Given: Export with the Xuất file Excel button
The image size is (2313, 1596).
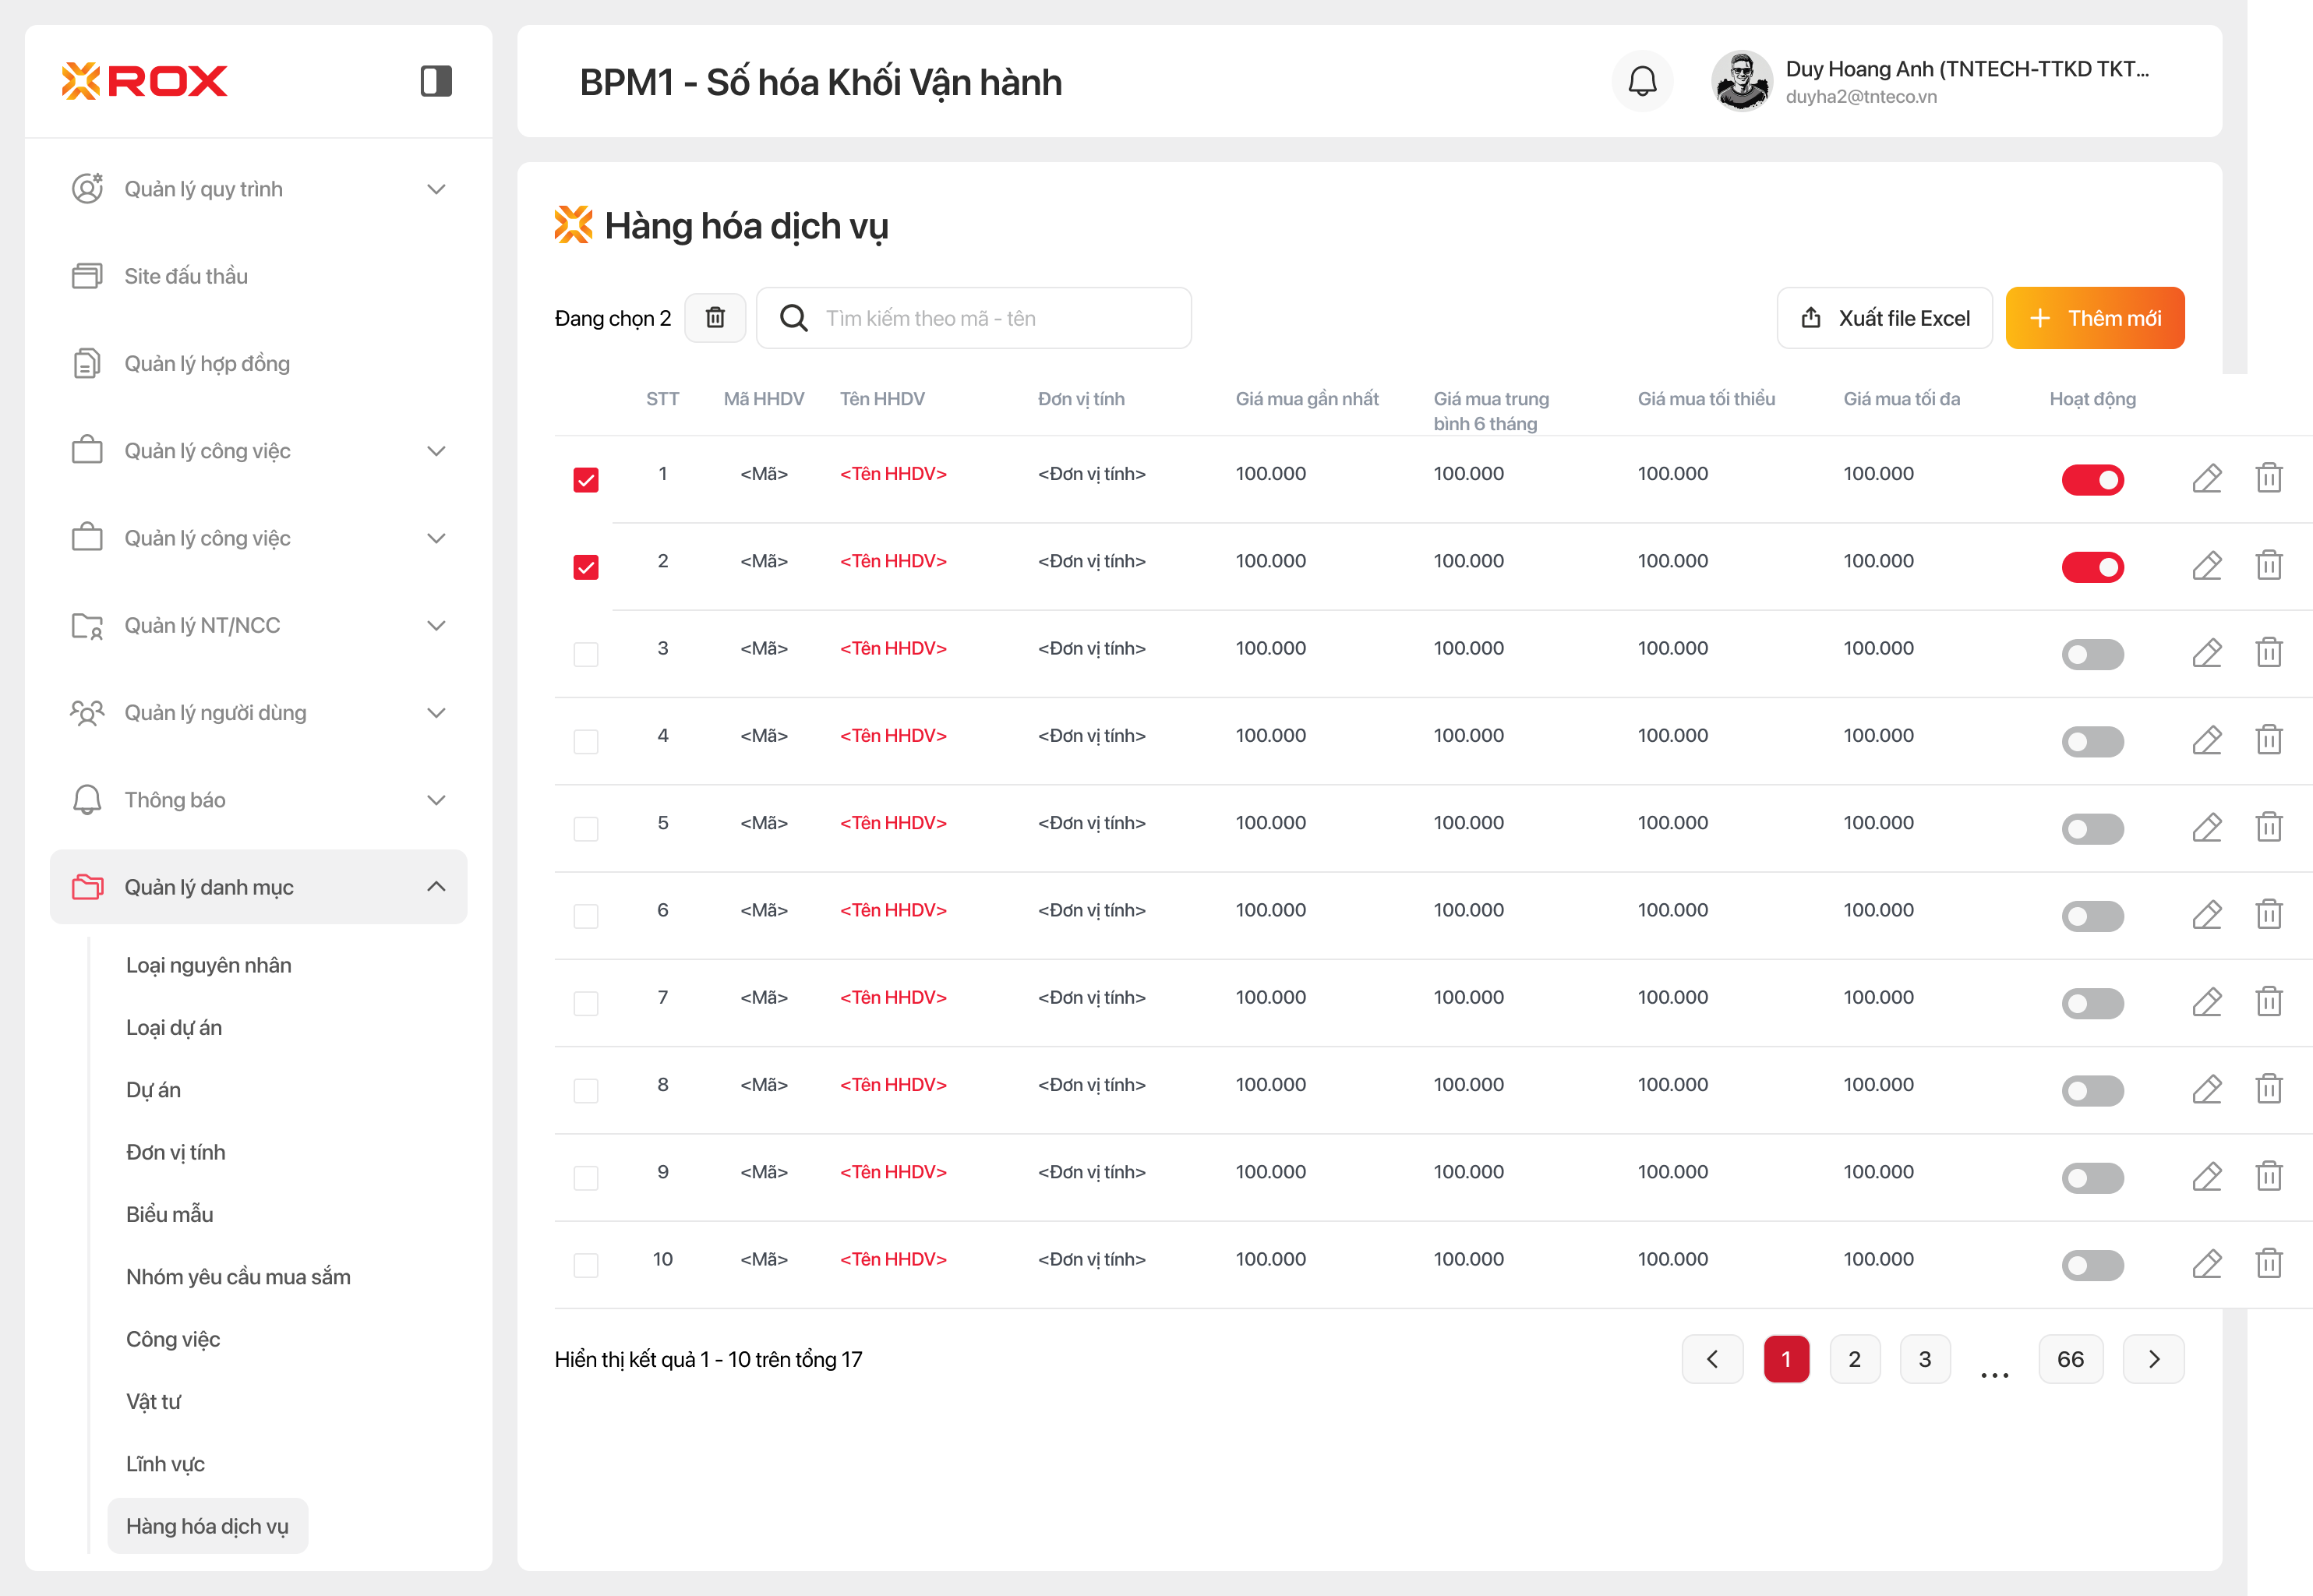Looking at the screenshot, I should (1884, 318).
